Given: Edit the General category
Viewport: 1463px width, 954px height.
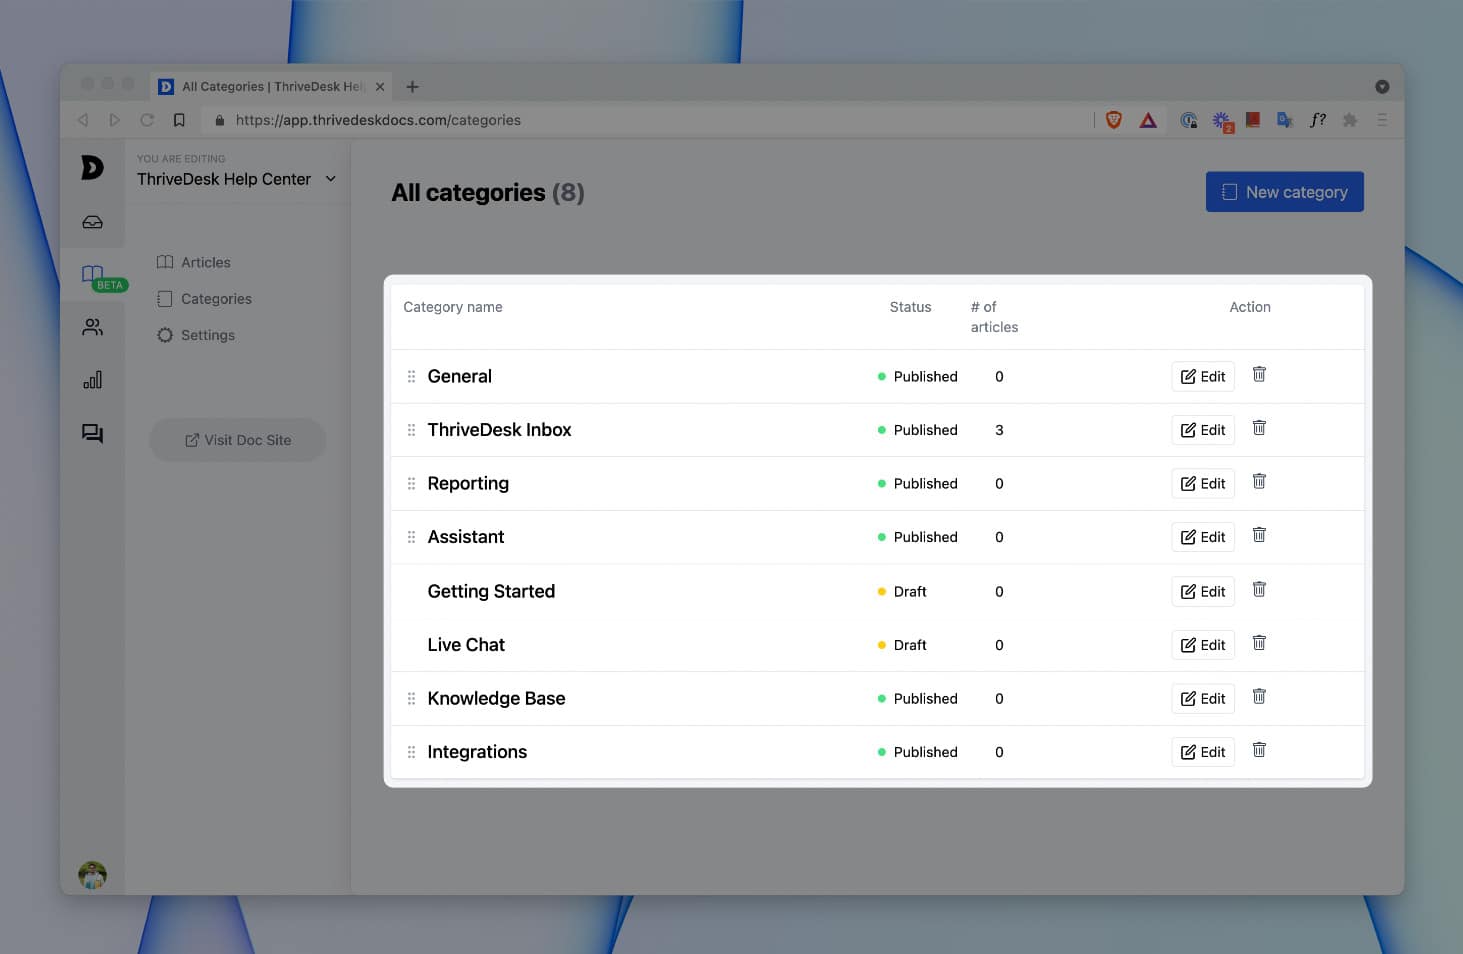Looking at the screenshot, I should click(1203, 377).
